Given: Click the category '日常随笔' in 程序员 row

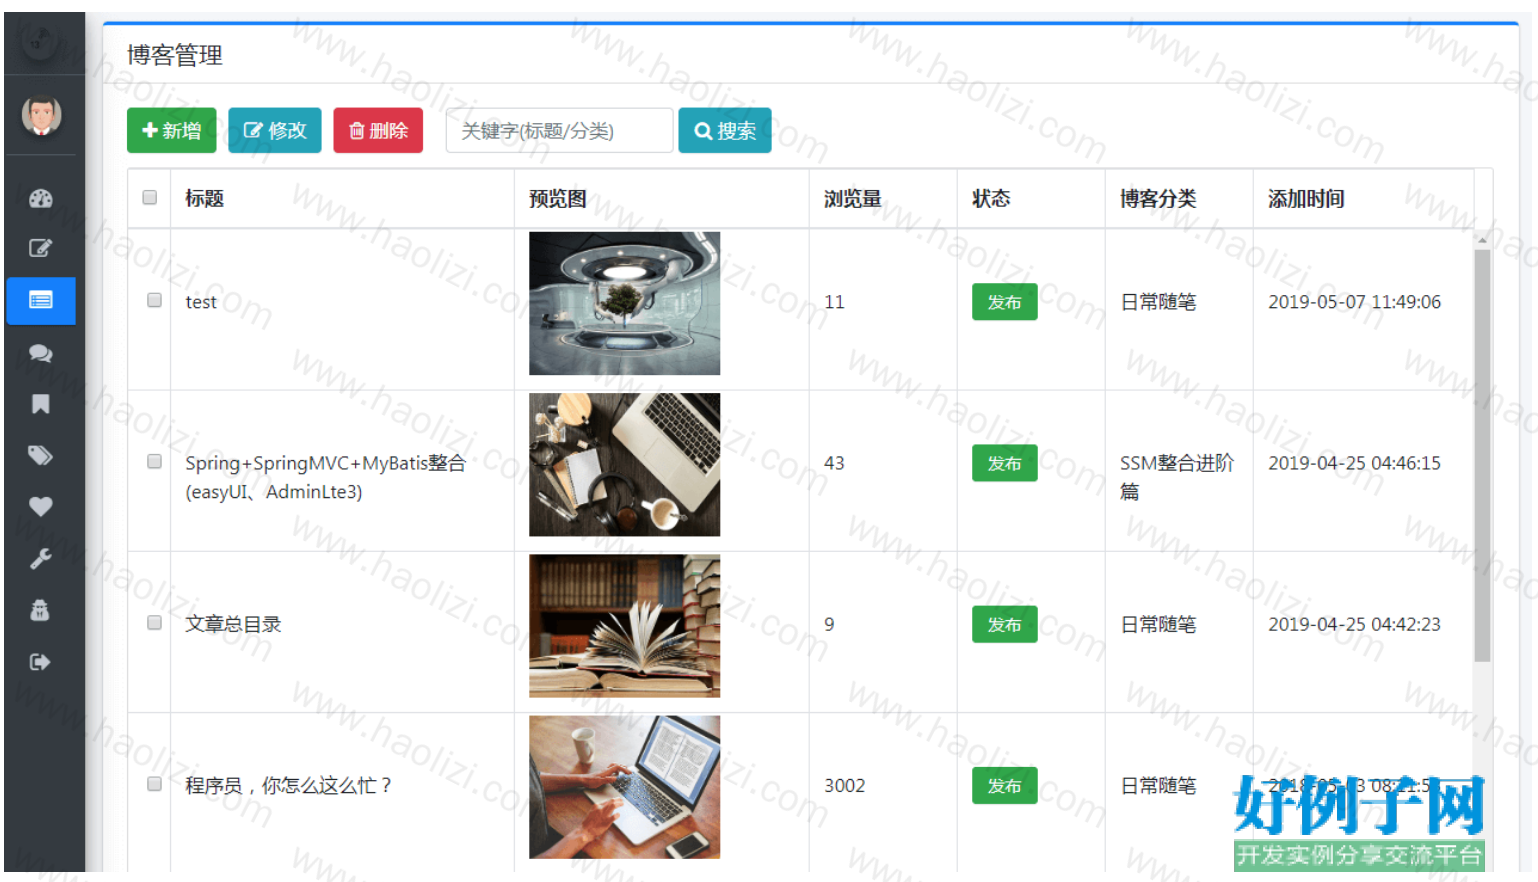Looking at the screenshot, I should click(1158, 785).
